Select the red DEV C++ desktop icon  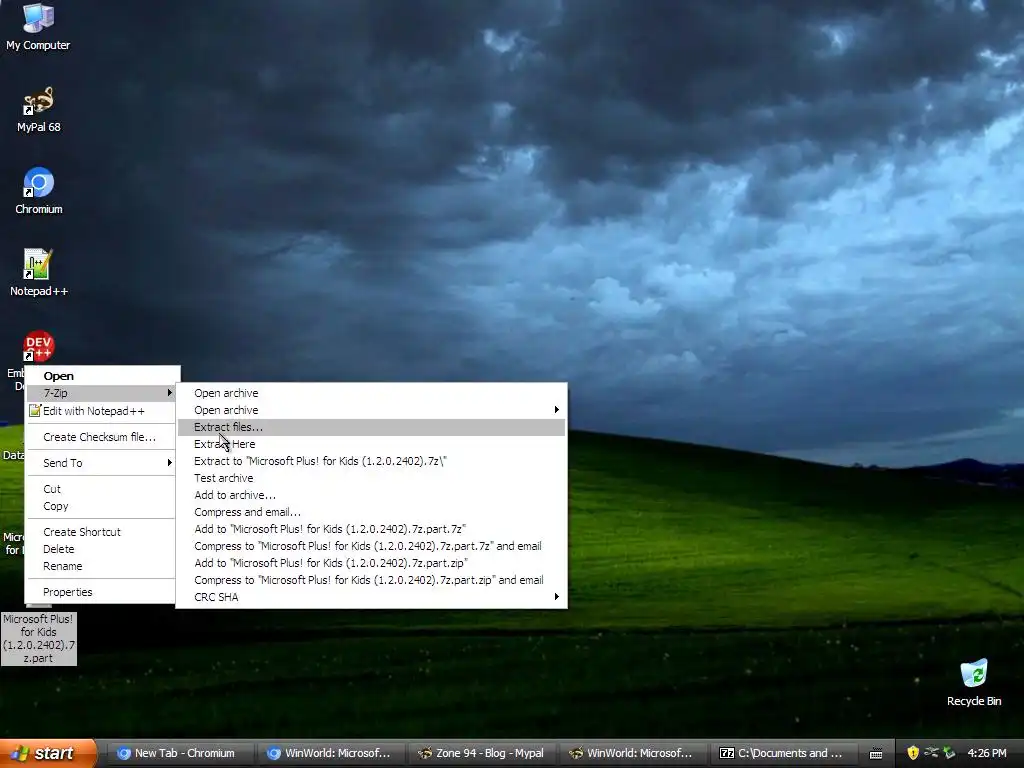[38, 346]
